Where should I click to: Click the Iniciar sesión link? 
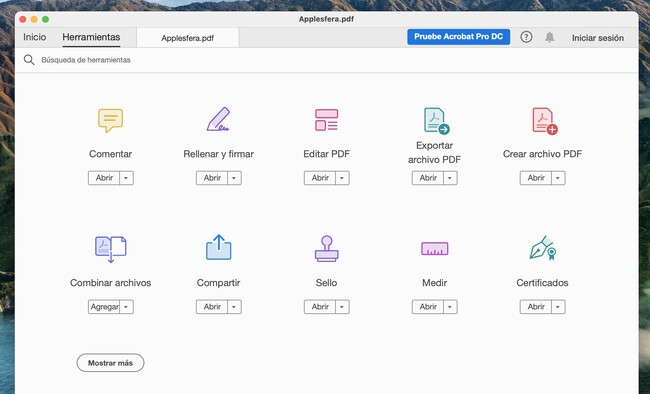[598, 38]
